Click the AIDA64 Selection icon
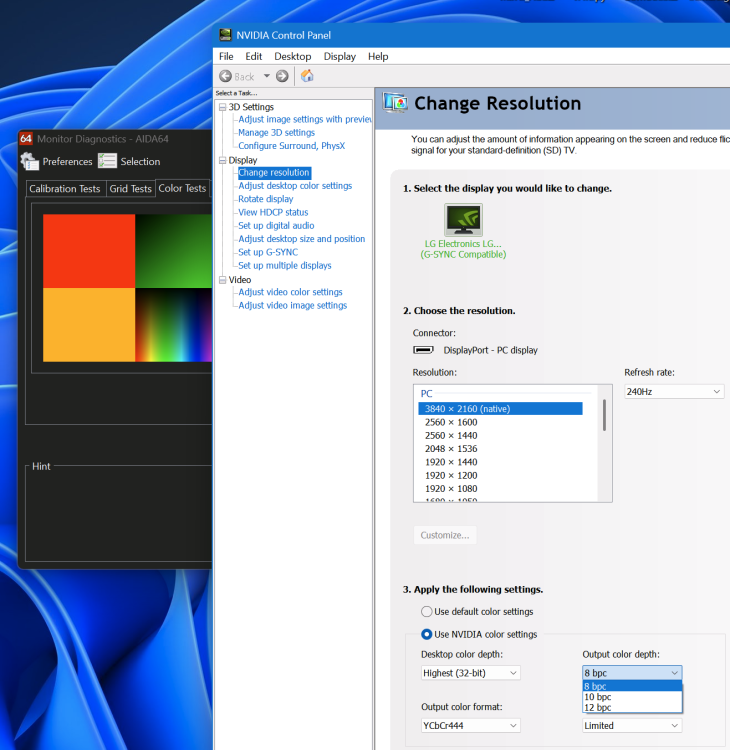The width and height of the screenshot is (730, 750). pos(108,161)
